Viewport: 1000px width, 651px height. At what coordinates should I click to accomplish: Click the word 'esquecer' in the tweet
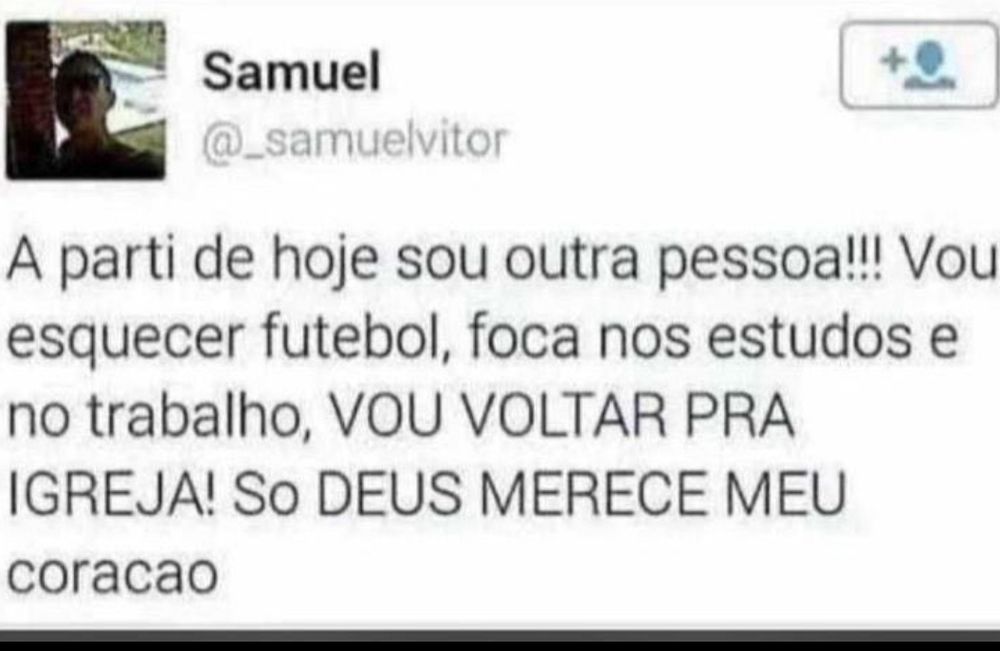click(125, 340)
